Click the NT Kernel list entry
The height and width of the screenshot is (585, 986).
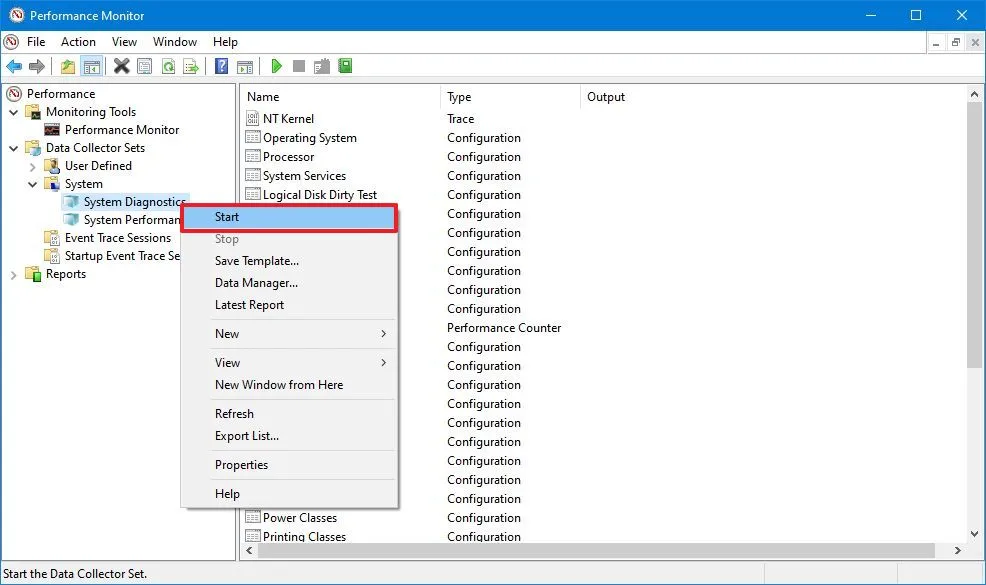tap(288, 119)
